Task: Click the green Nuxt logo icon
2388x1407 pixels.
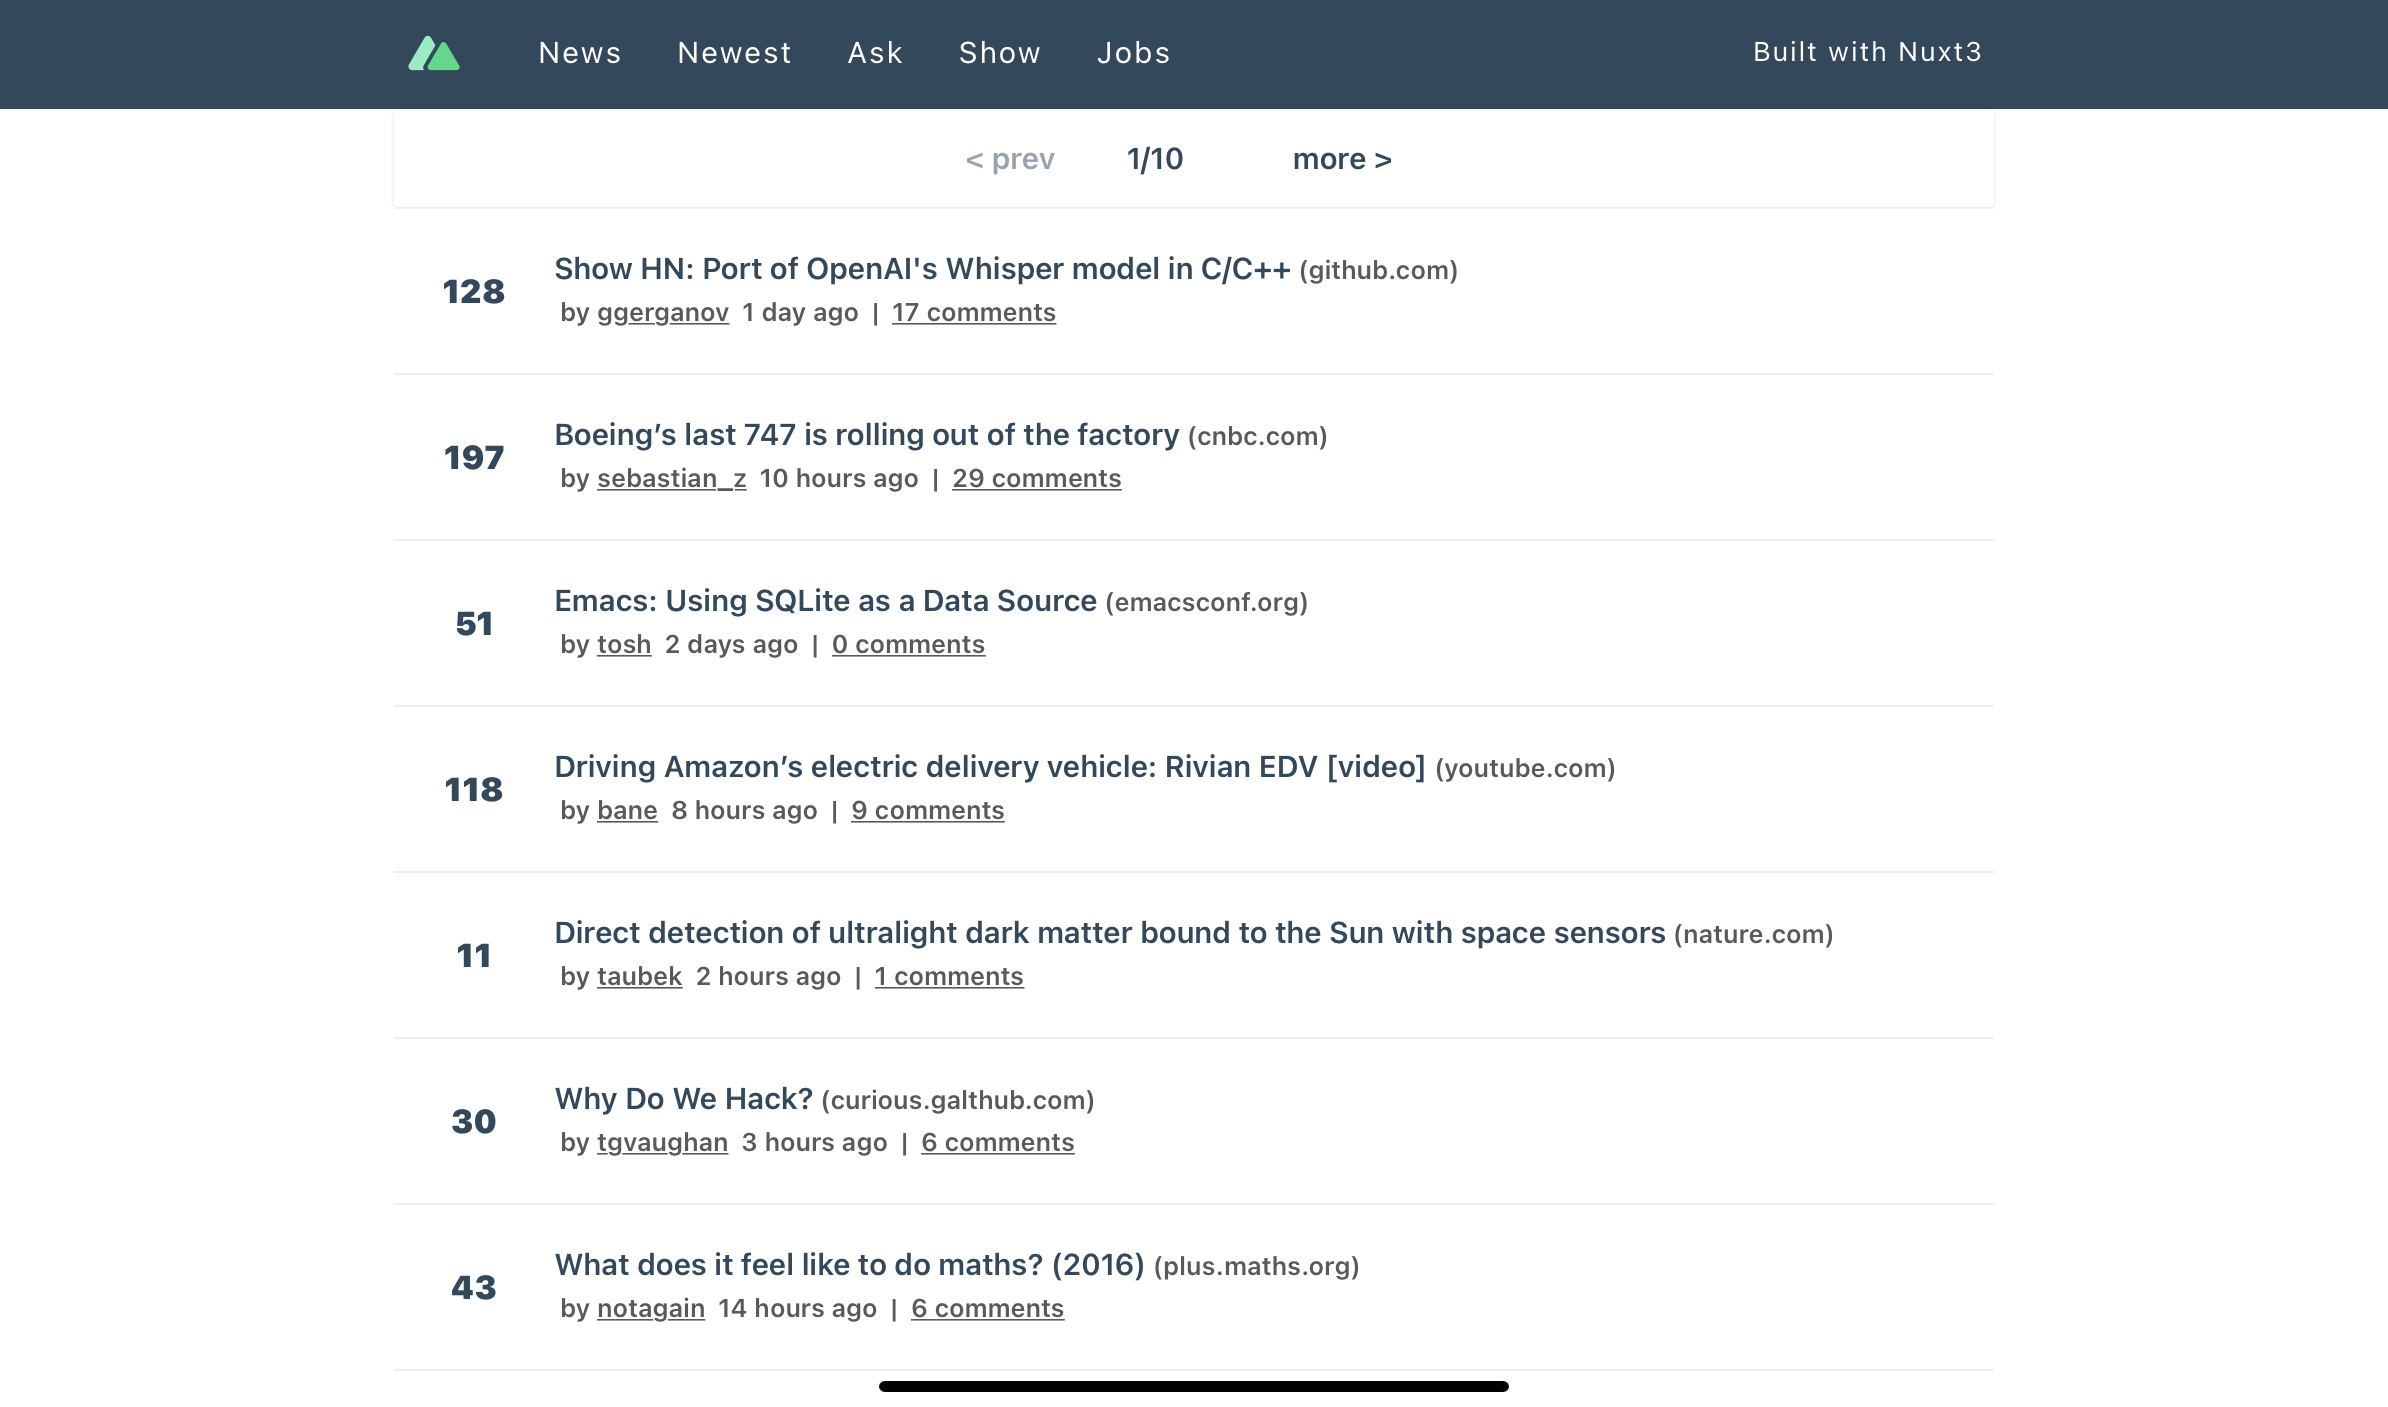Action: [x=434, y=53]
